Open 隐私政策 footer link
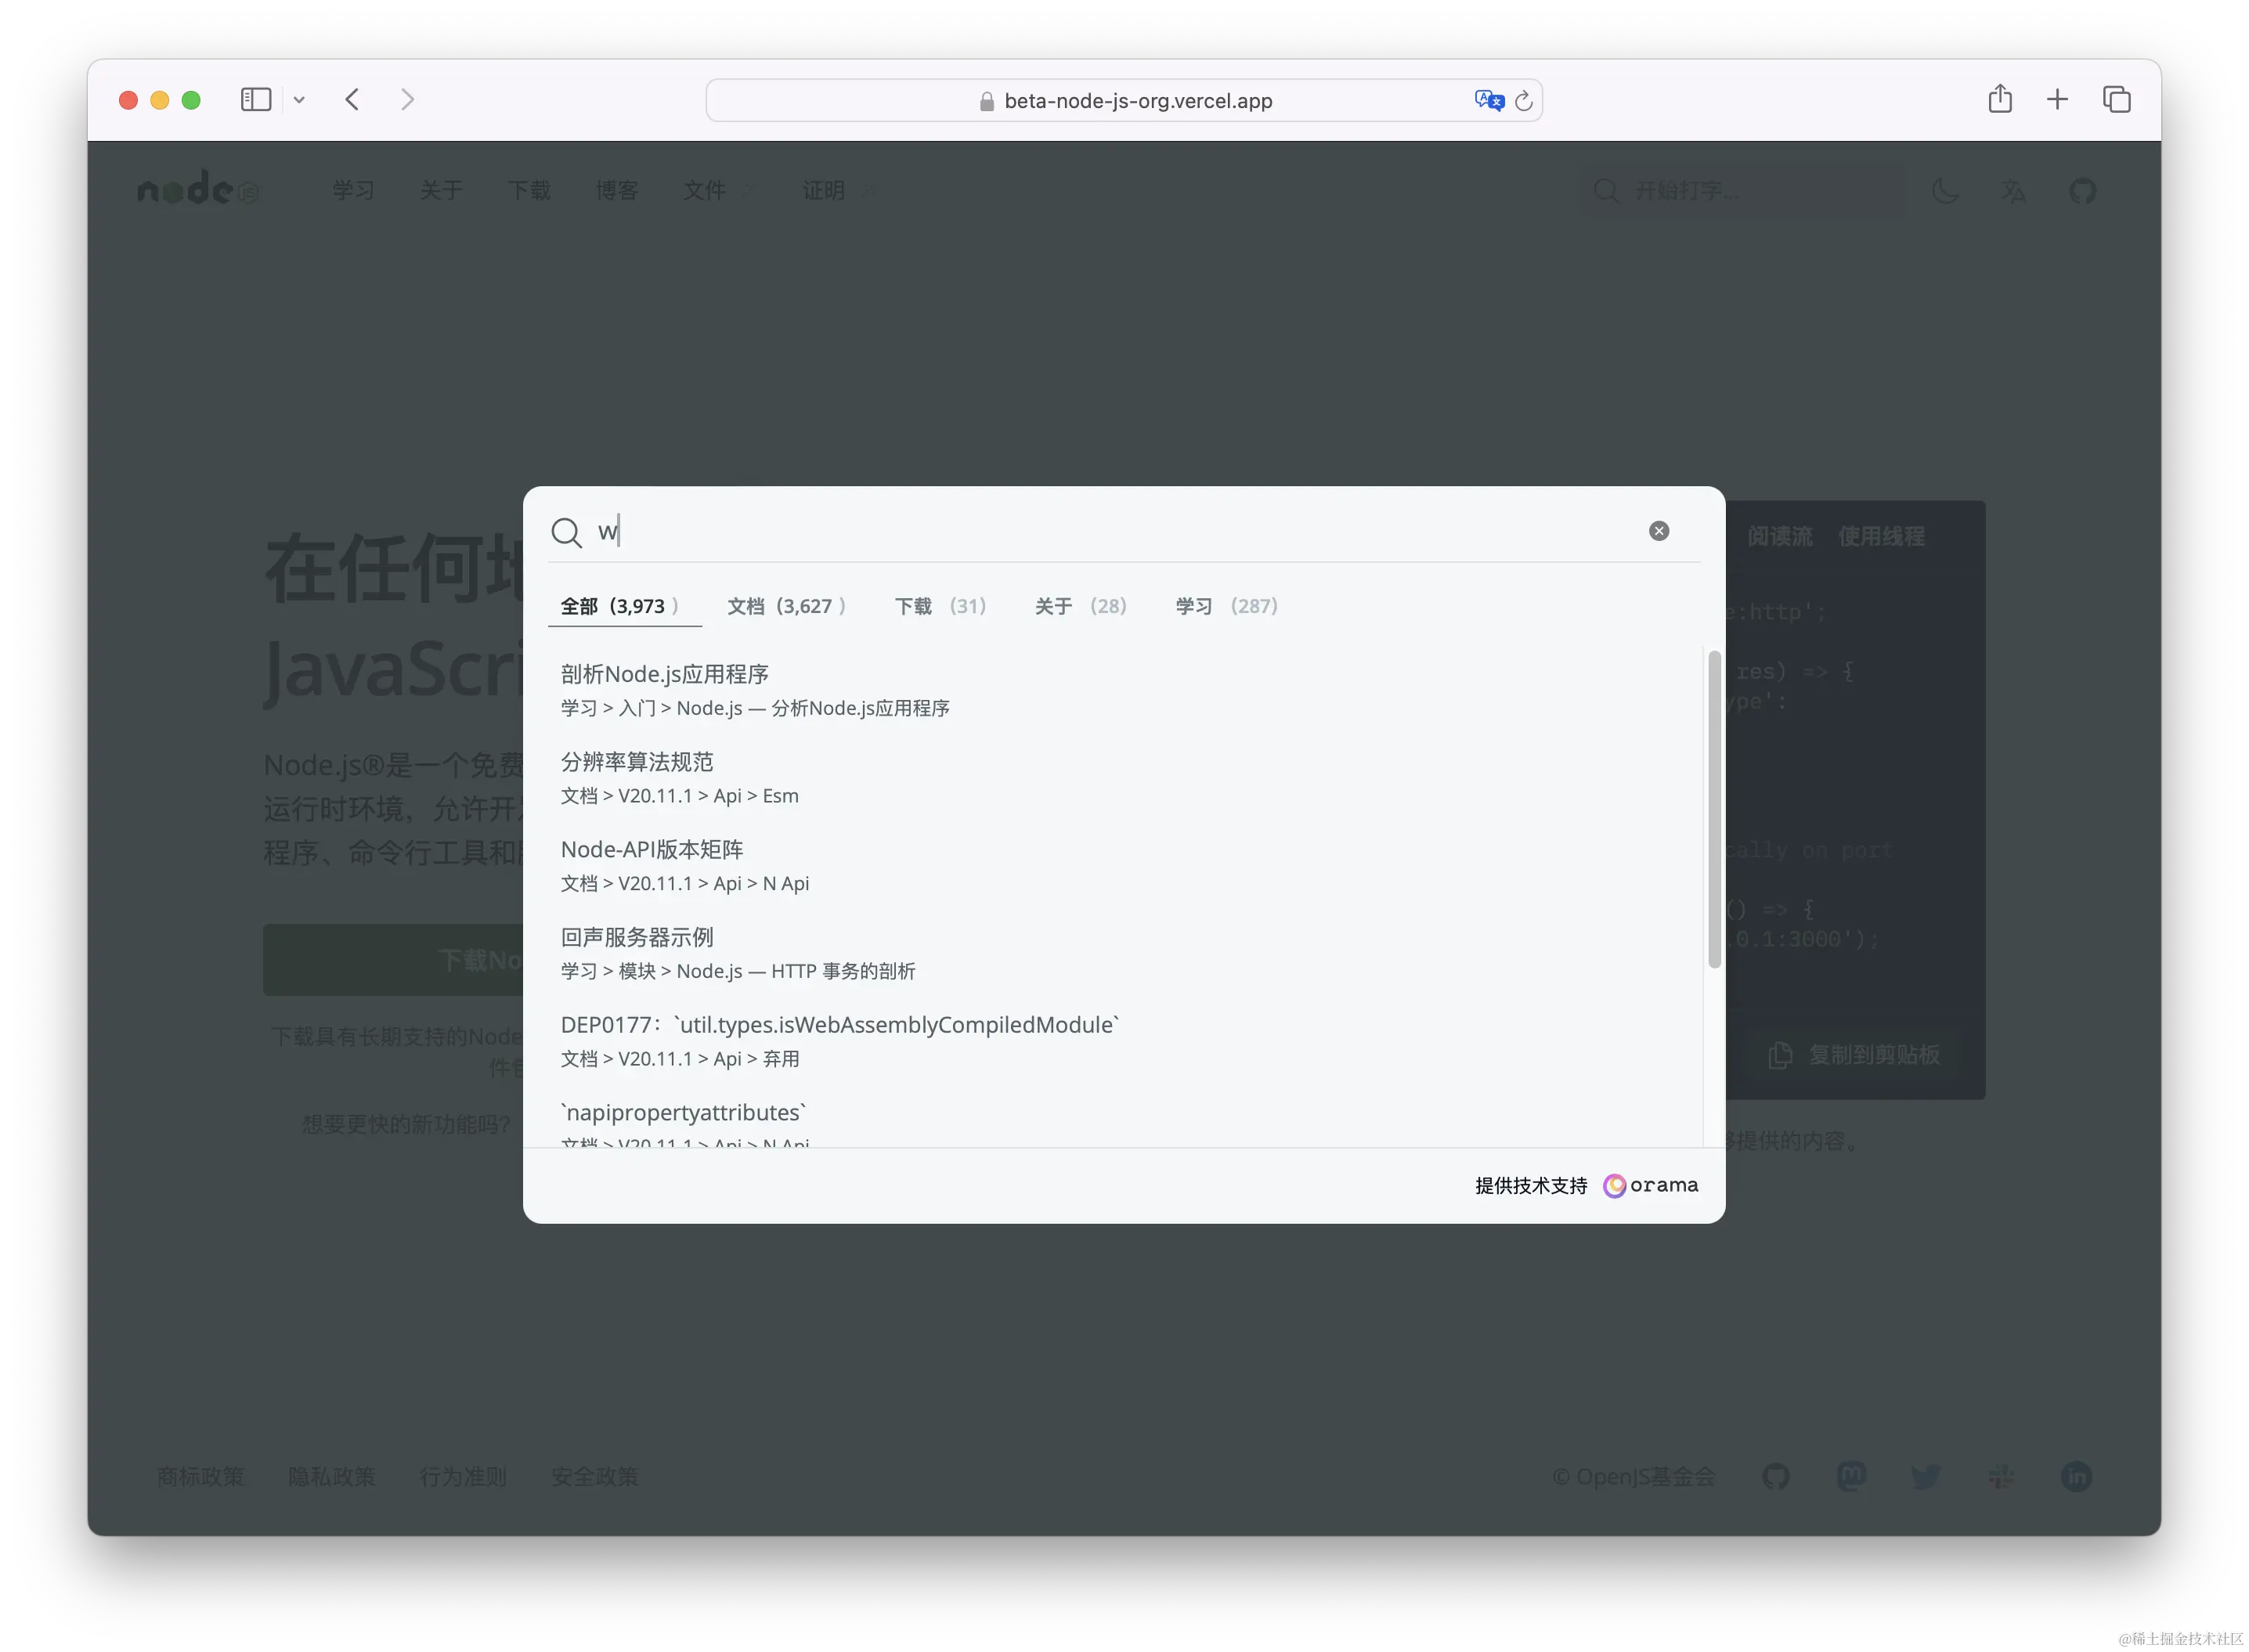 coord(331,1476)
